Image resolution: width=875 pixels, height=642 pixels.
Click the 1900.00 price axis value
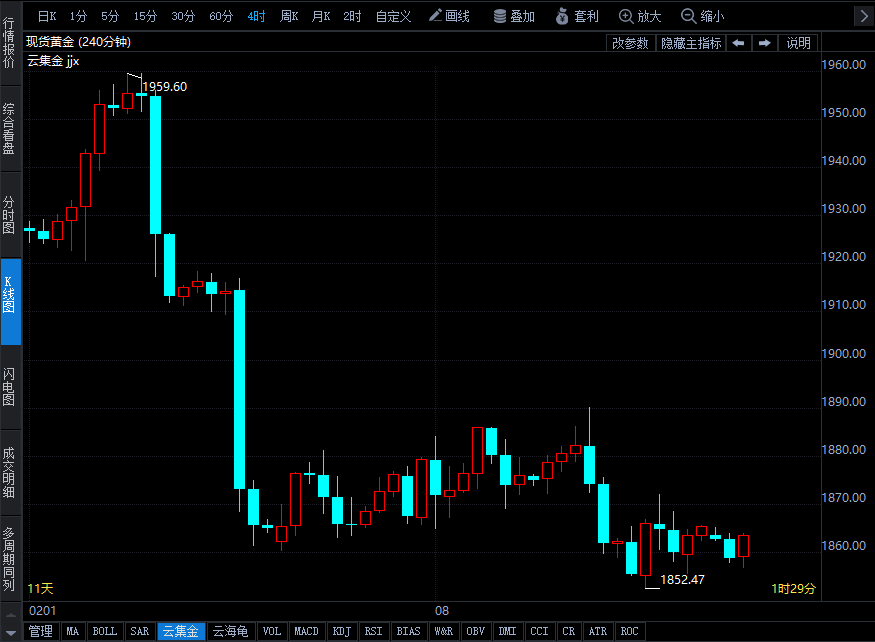(x=843, y=353)
